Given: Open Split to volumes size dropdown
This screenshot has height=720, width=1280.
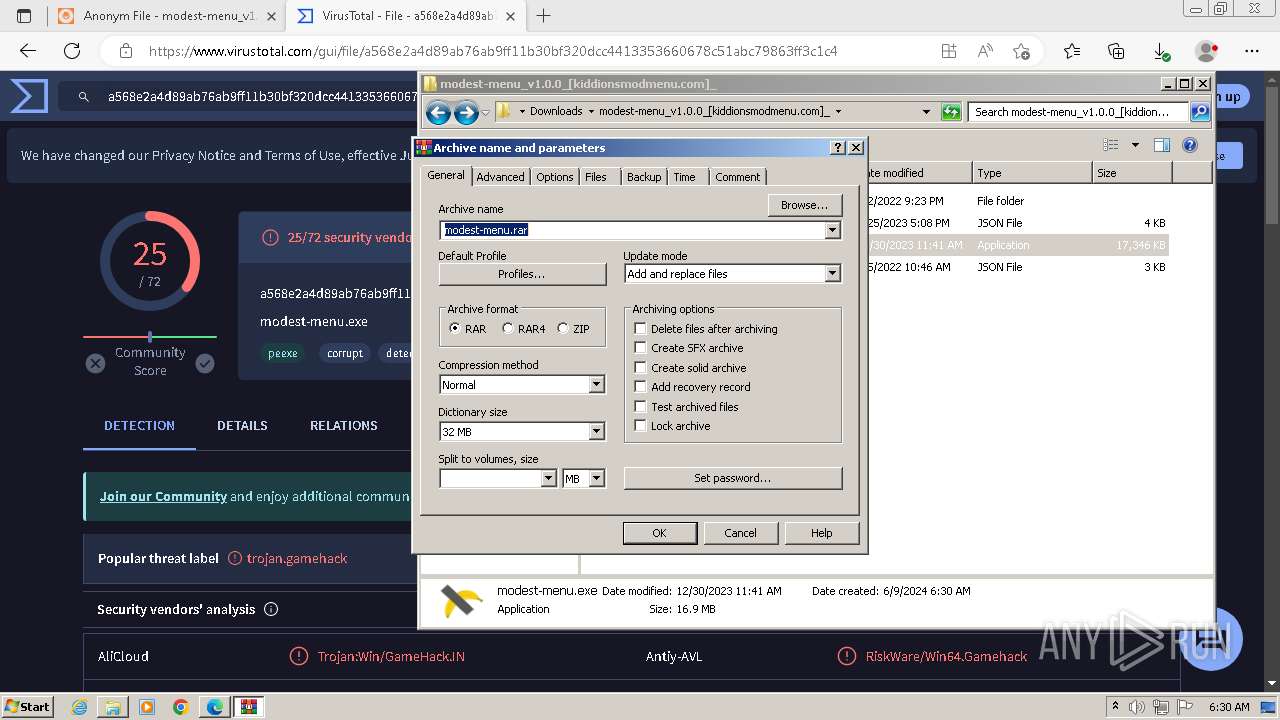Looking at the screenshot, I should coord(549,479).
